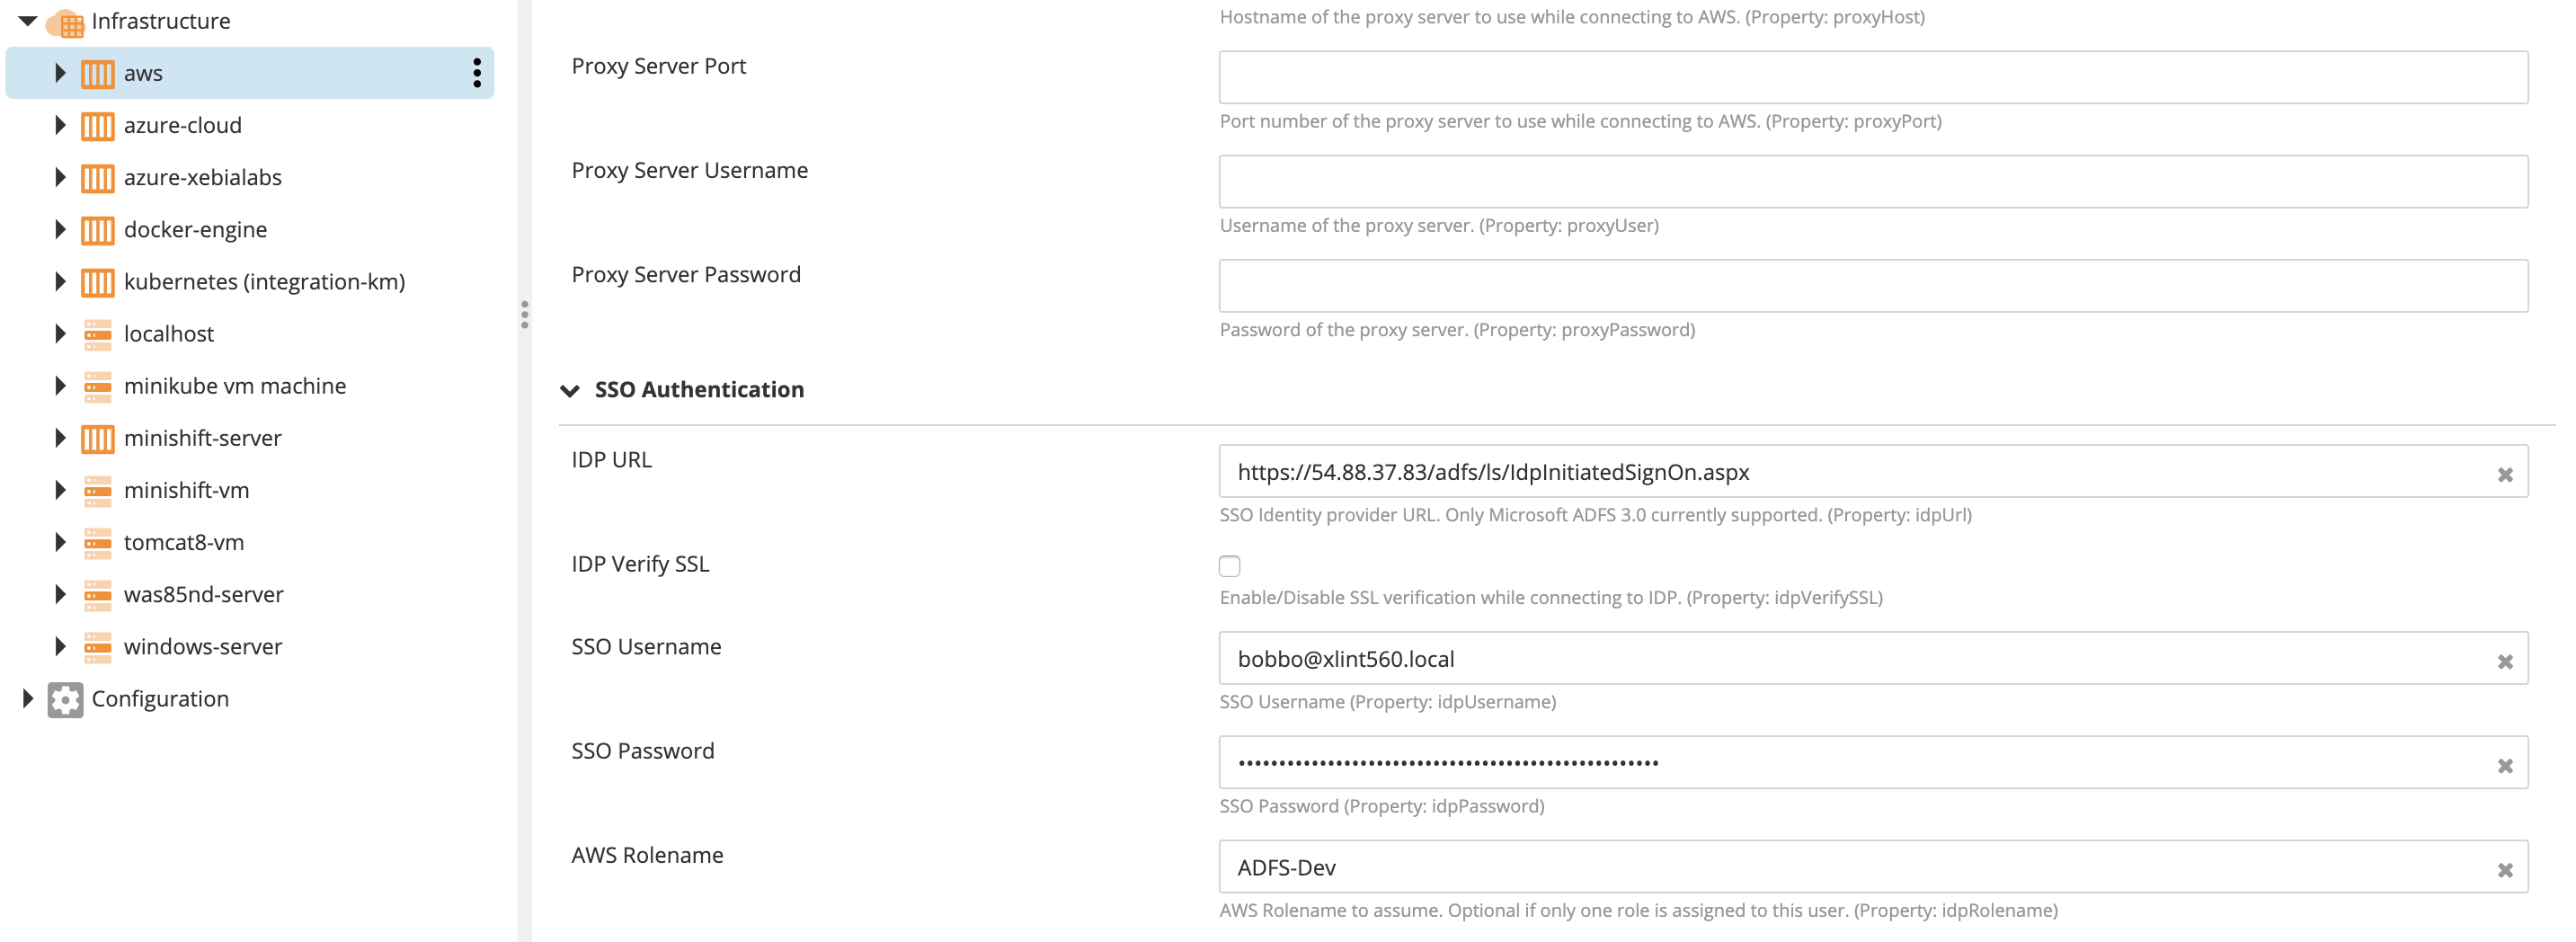Clear the SSO Password field
This screenshot has width=2576, height=942.
(x=2505, y=766)
